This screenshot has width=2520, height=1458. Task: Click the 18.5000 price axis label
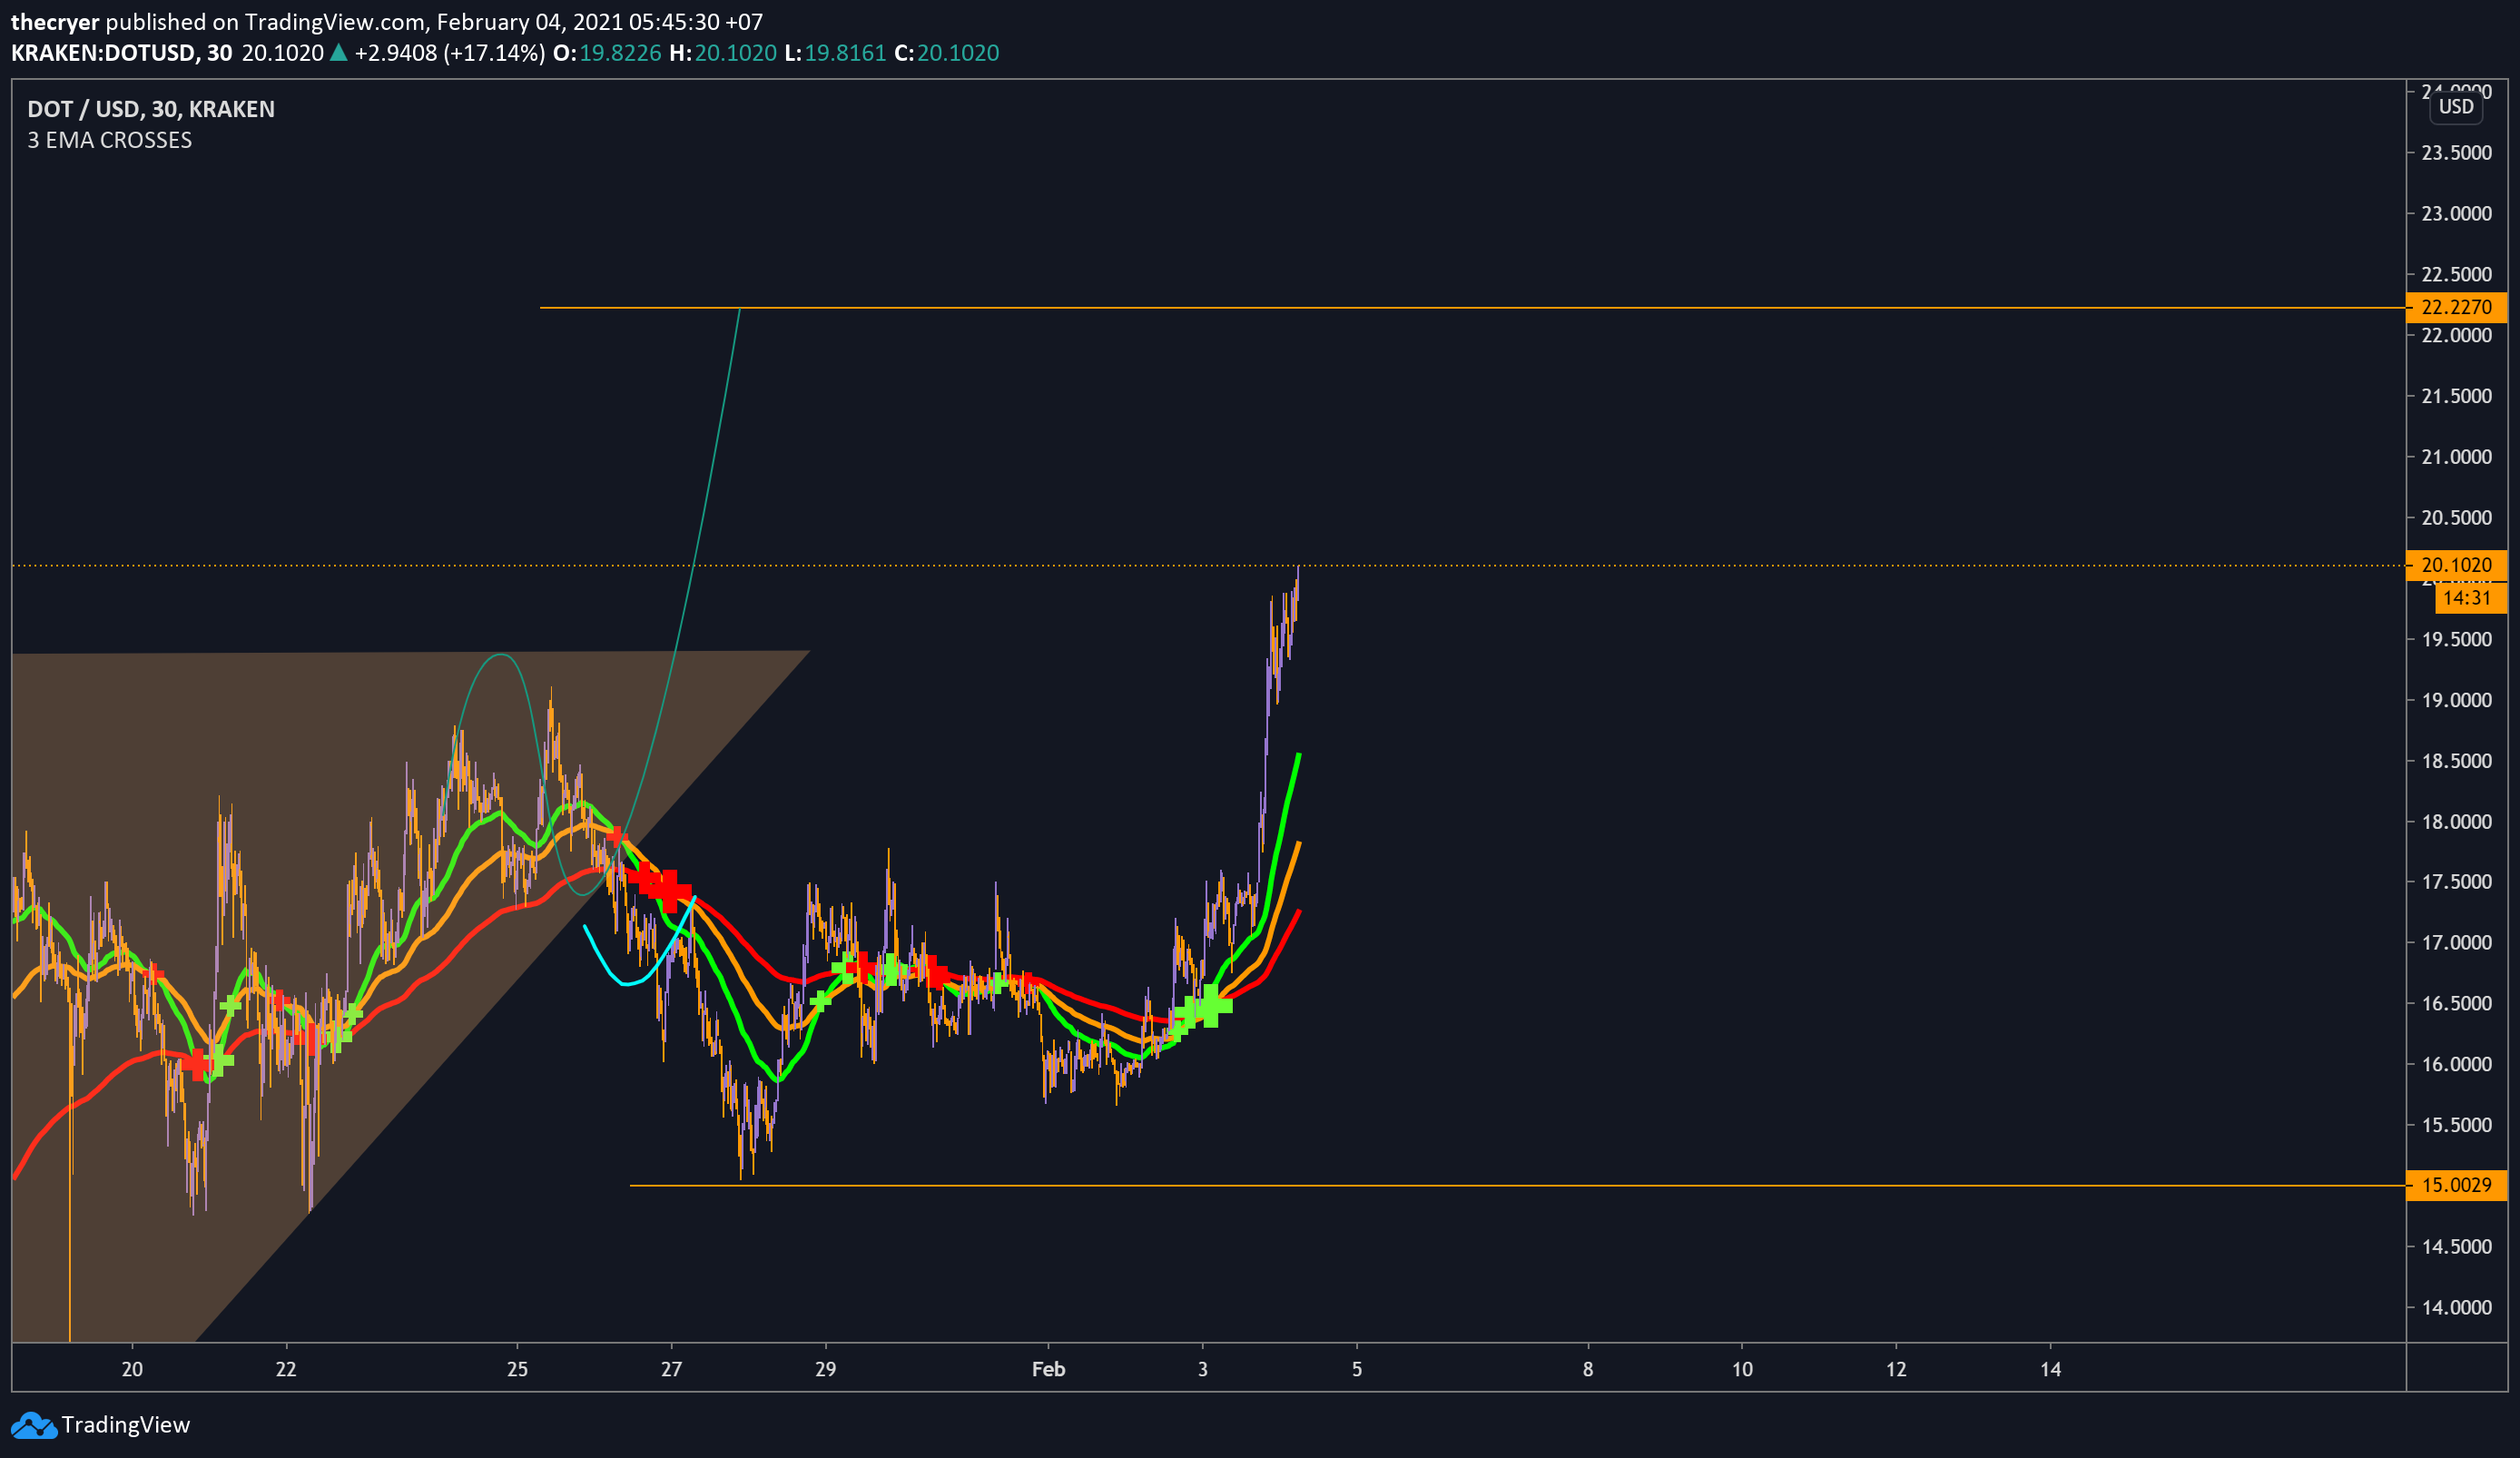point(2456,761)
